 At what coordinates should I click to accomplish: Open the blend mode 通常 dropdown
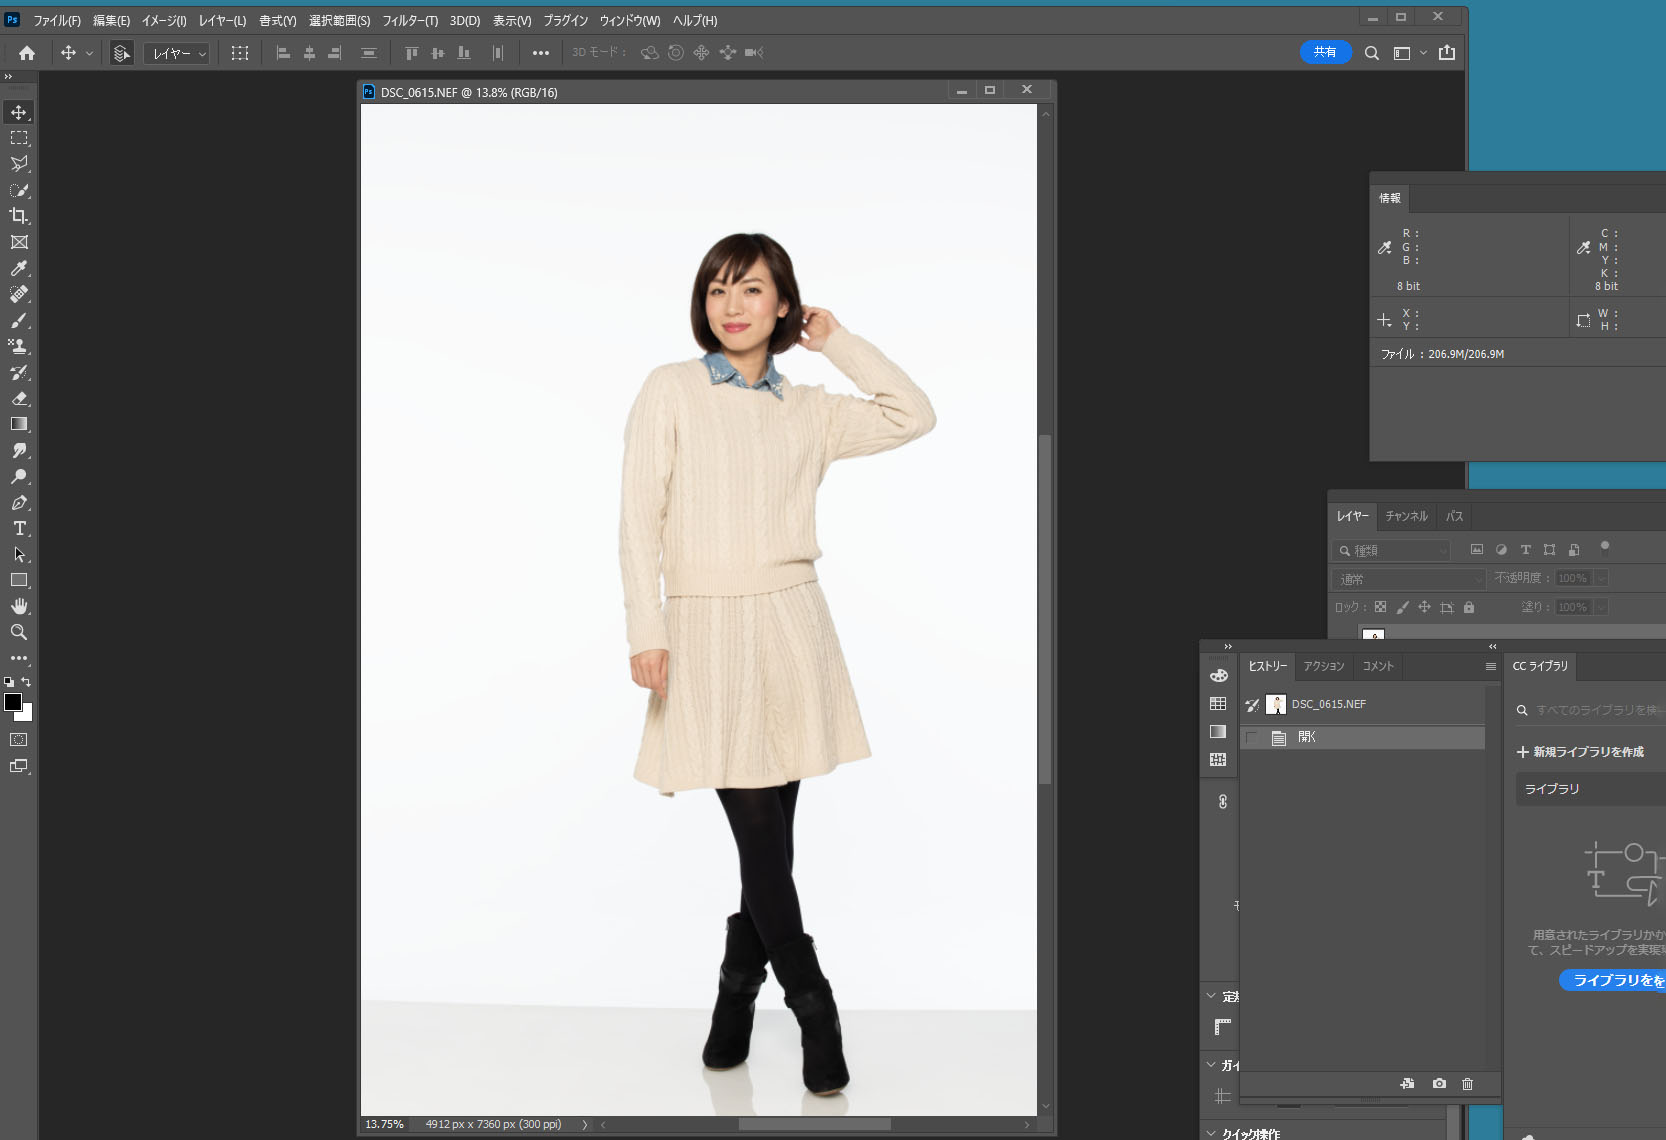click(1408, 579)
